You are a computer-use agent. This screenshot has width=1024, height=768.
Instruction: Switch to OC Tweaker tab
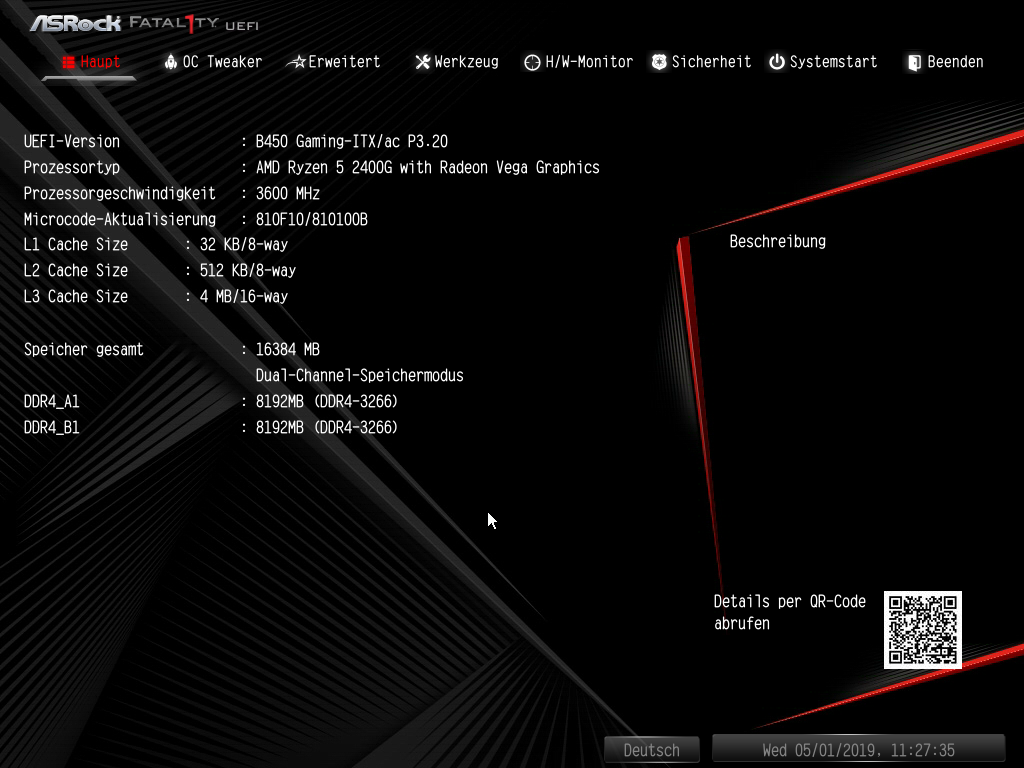tap(213, 62)
